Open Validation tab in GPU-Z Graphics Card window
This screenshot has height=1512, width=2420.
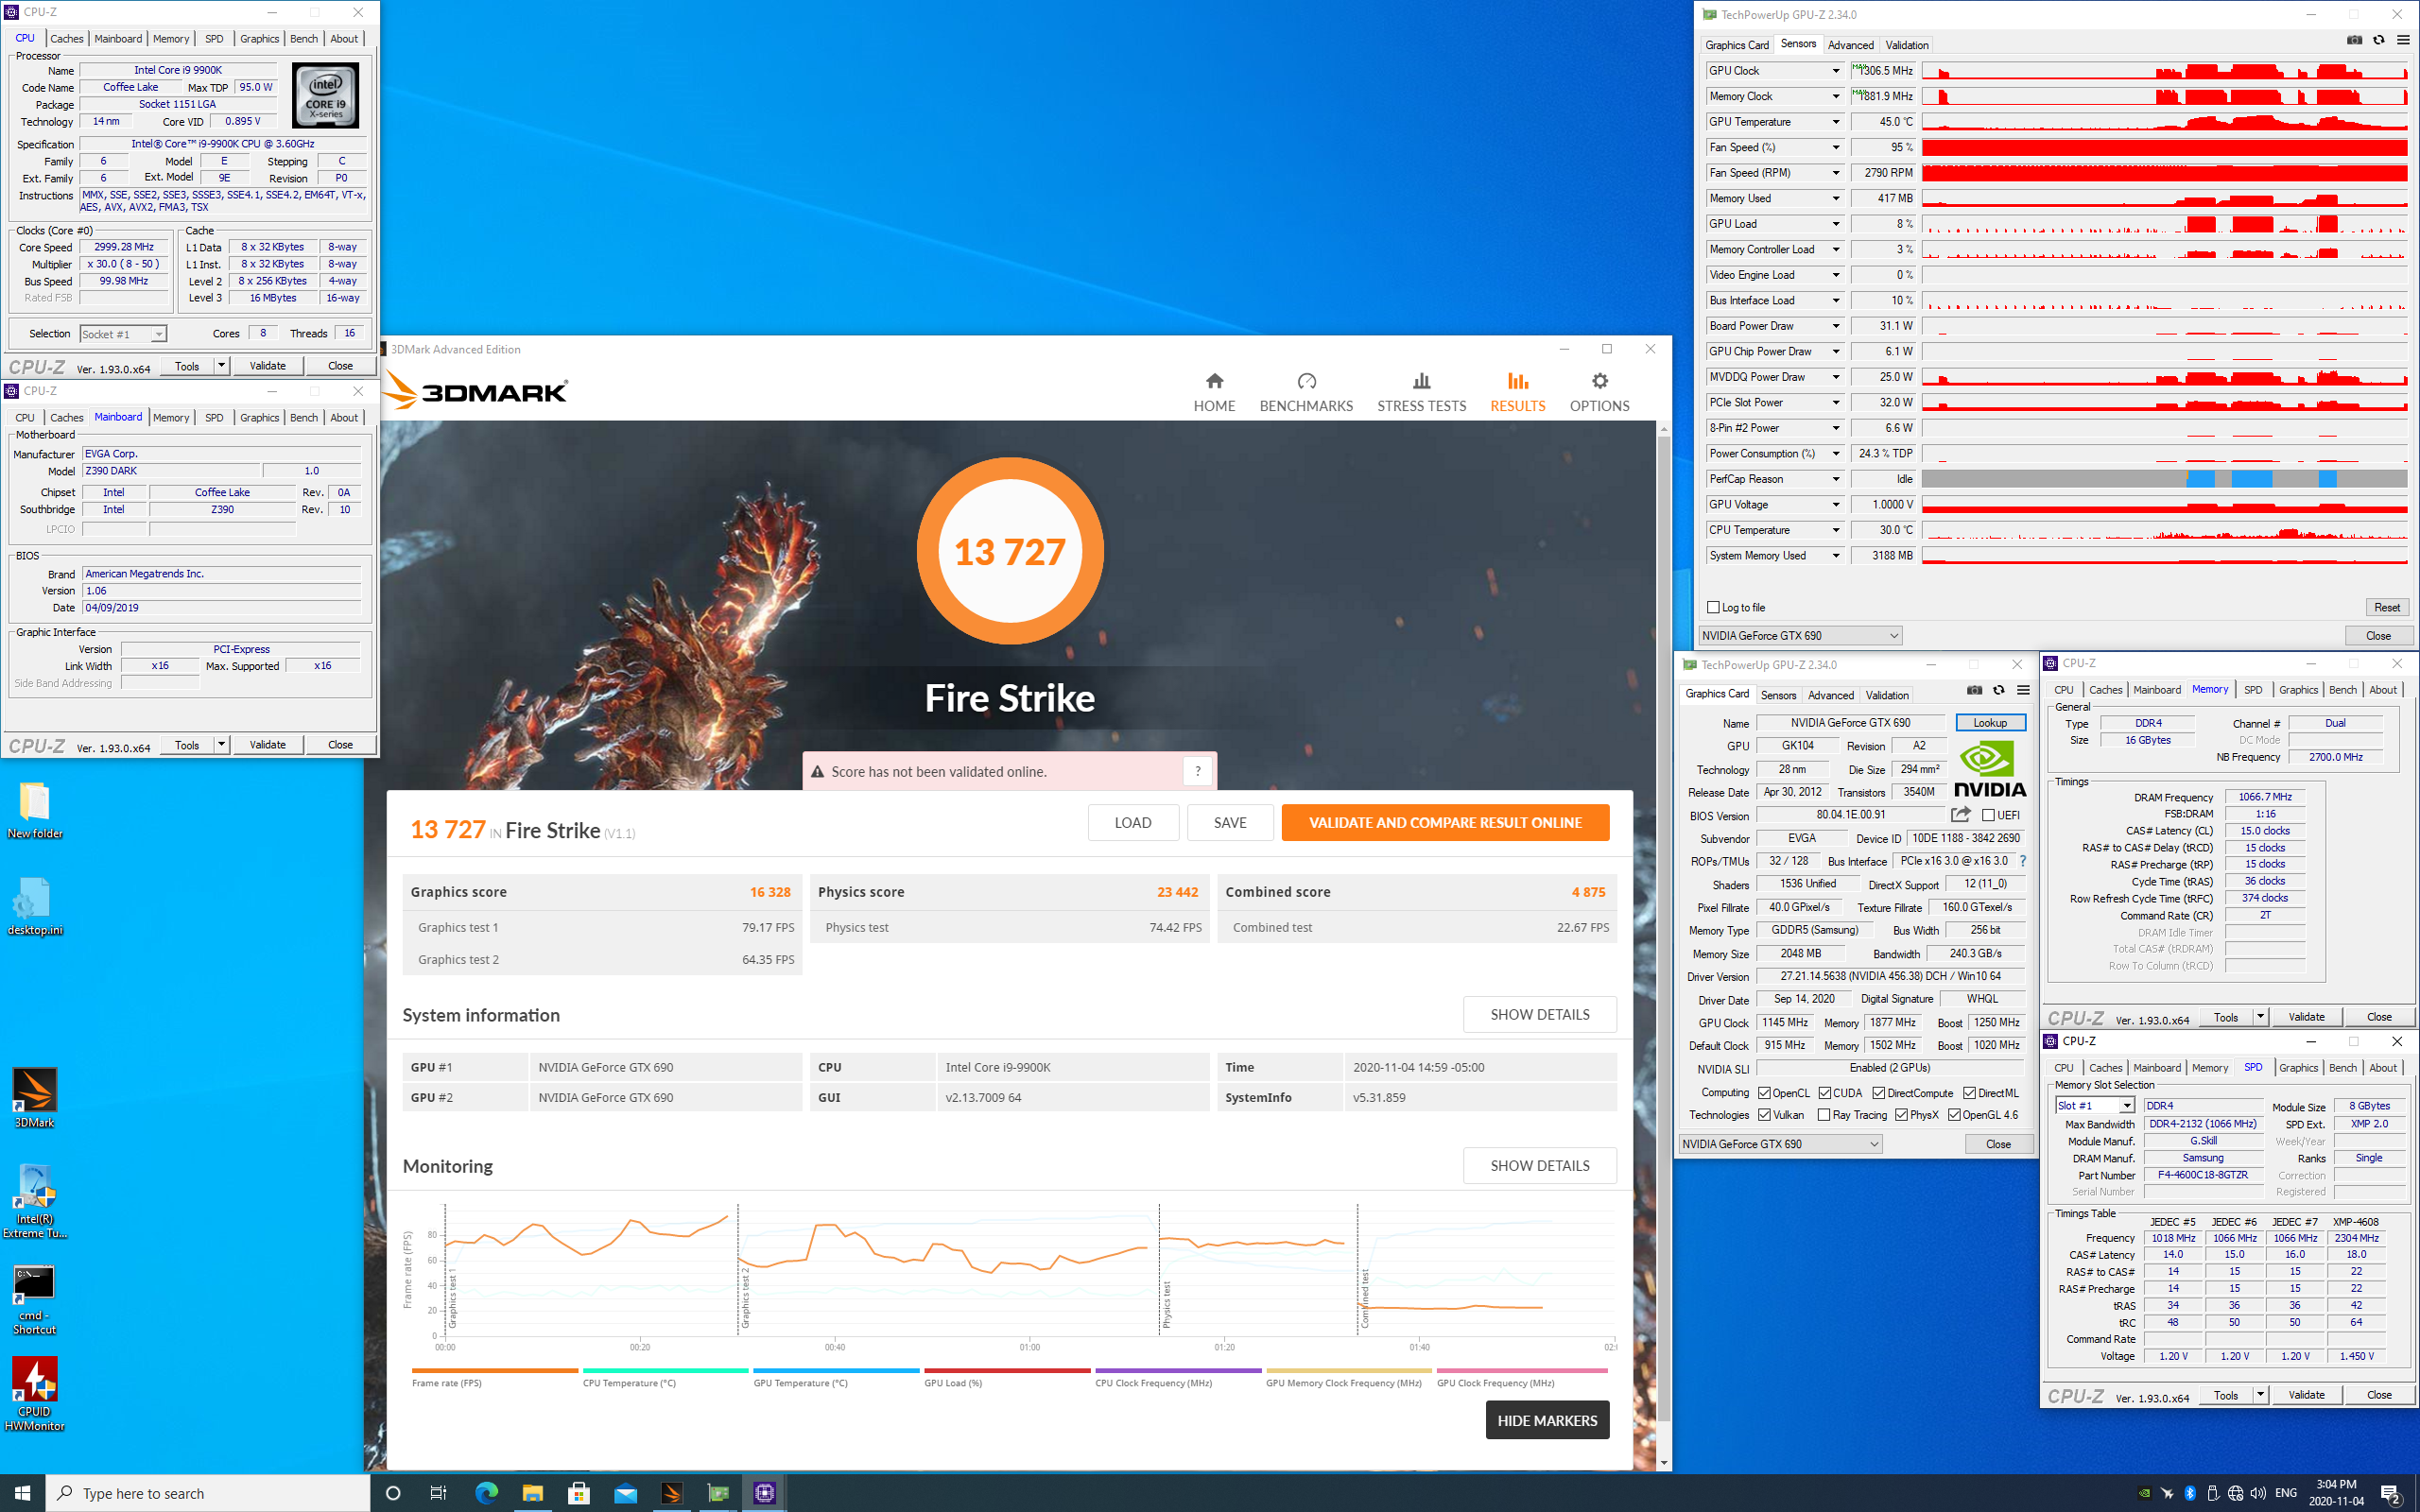[1886, 695]
